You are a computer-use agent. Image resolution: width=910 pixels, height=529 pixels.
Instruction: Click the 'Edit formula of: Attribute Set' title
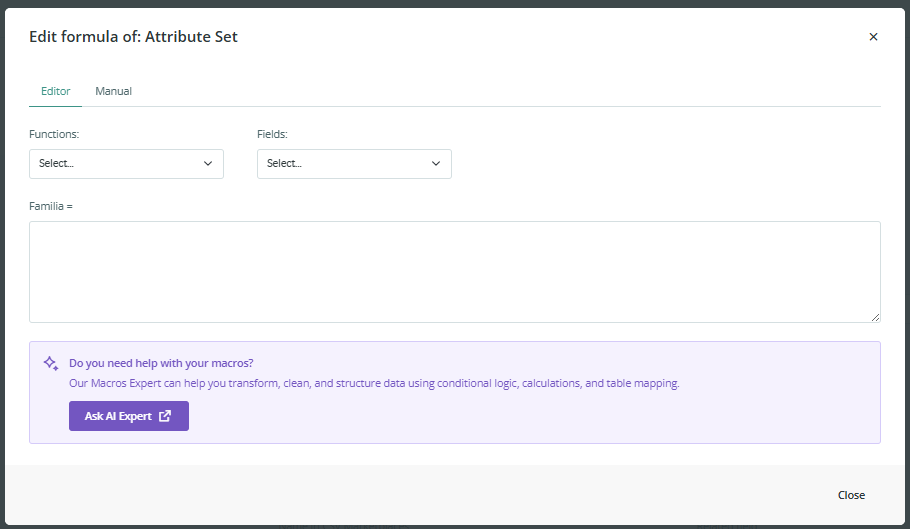click(x=133, y=37)
